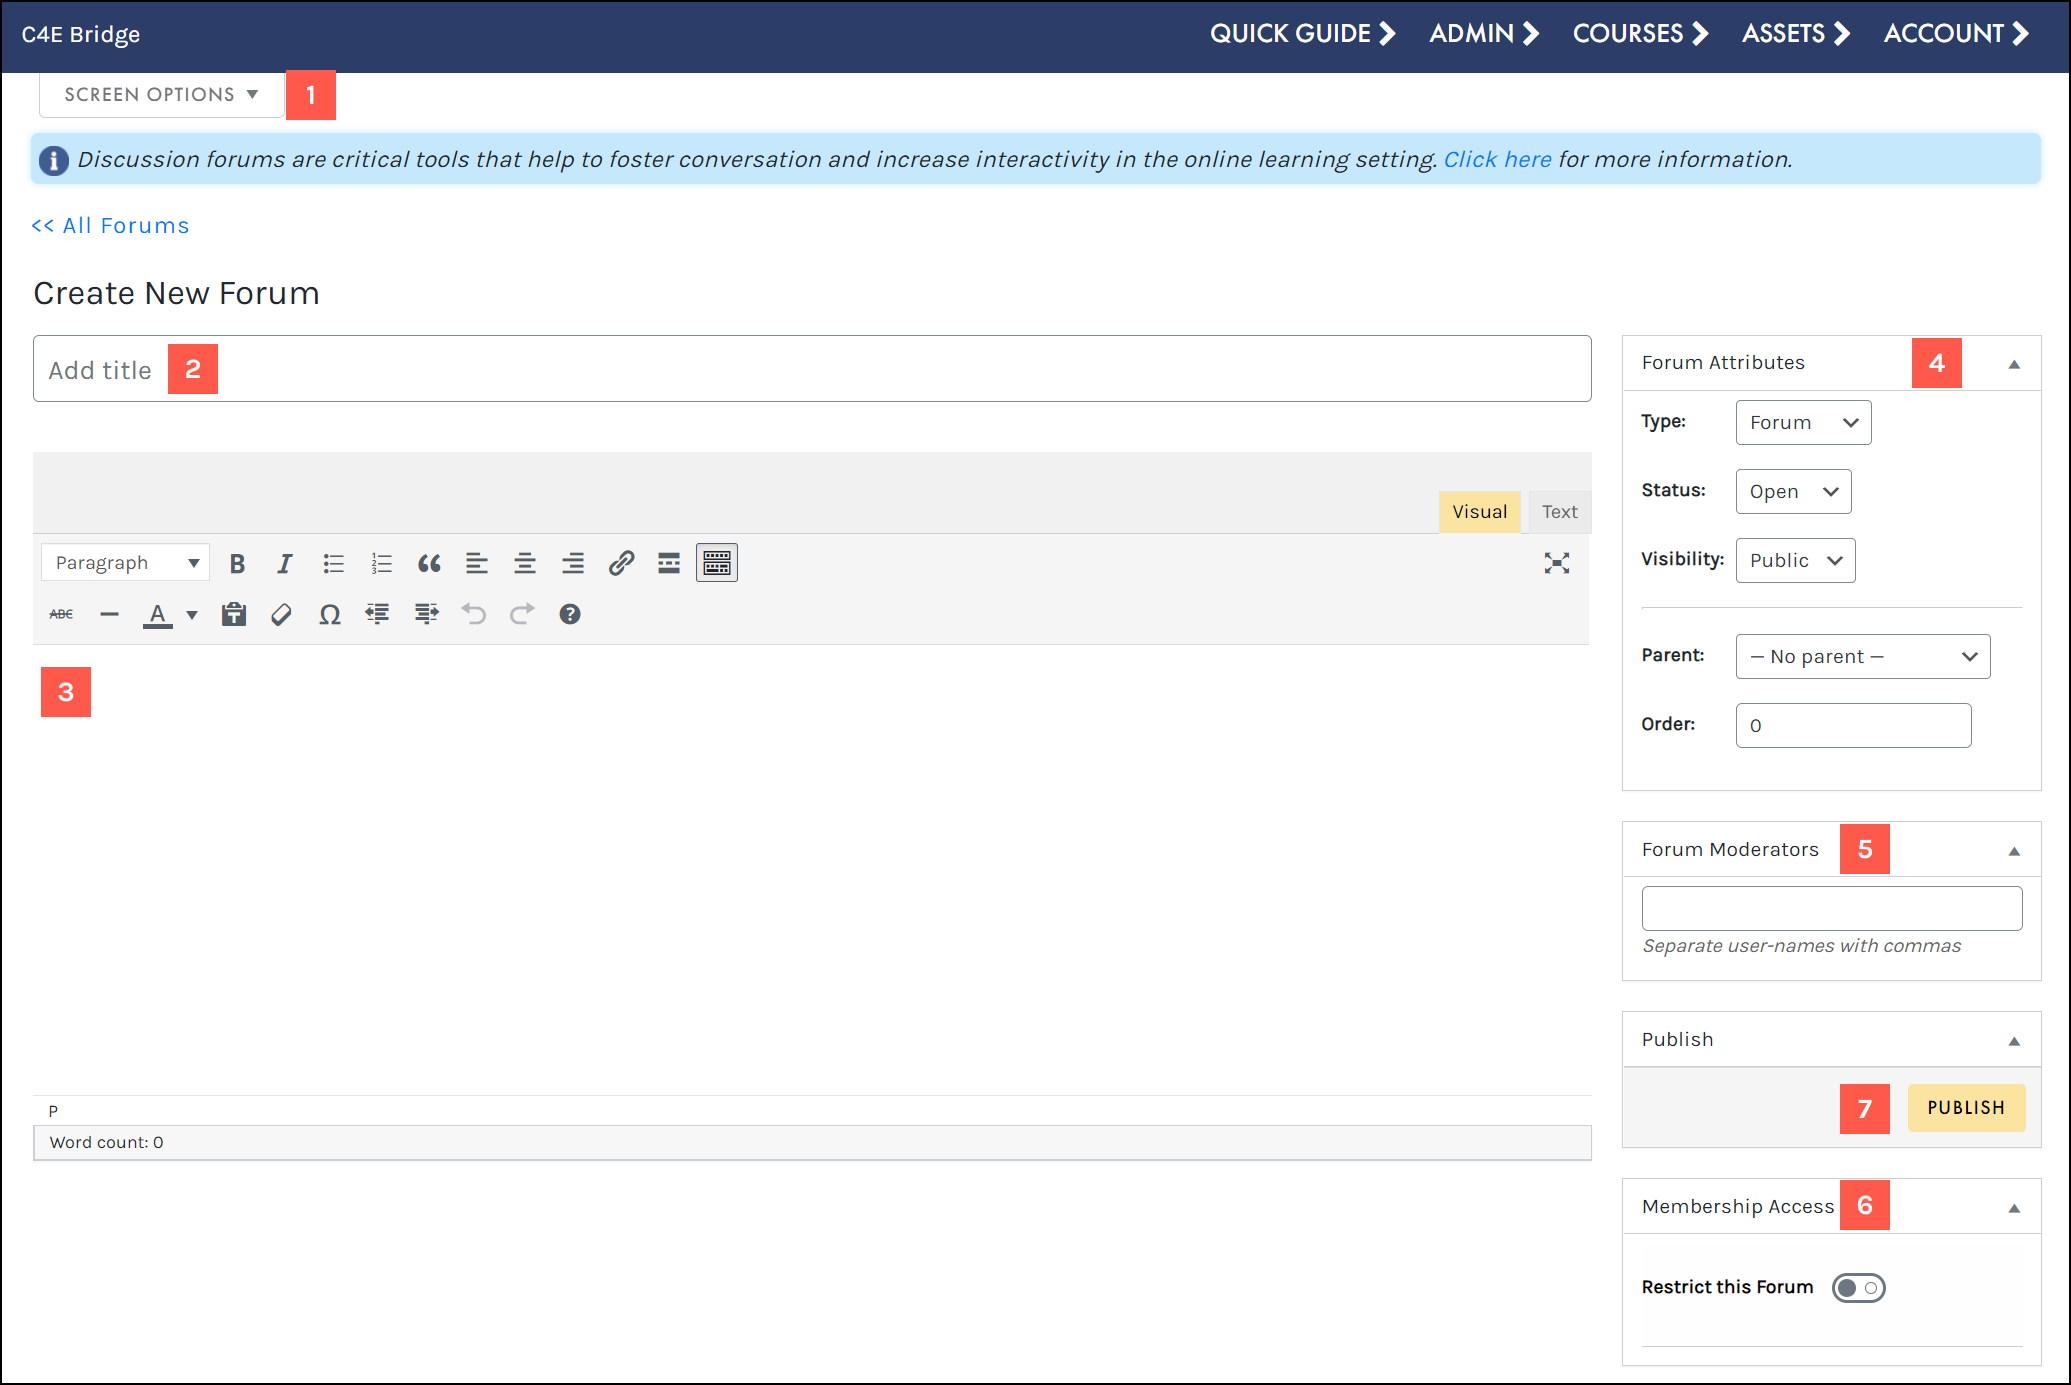Click the P element path indicator

pos(54,1111)
